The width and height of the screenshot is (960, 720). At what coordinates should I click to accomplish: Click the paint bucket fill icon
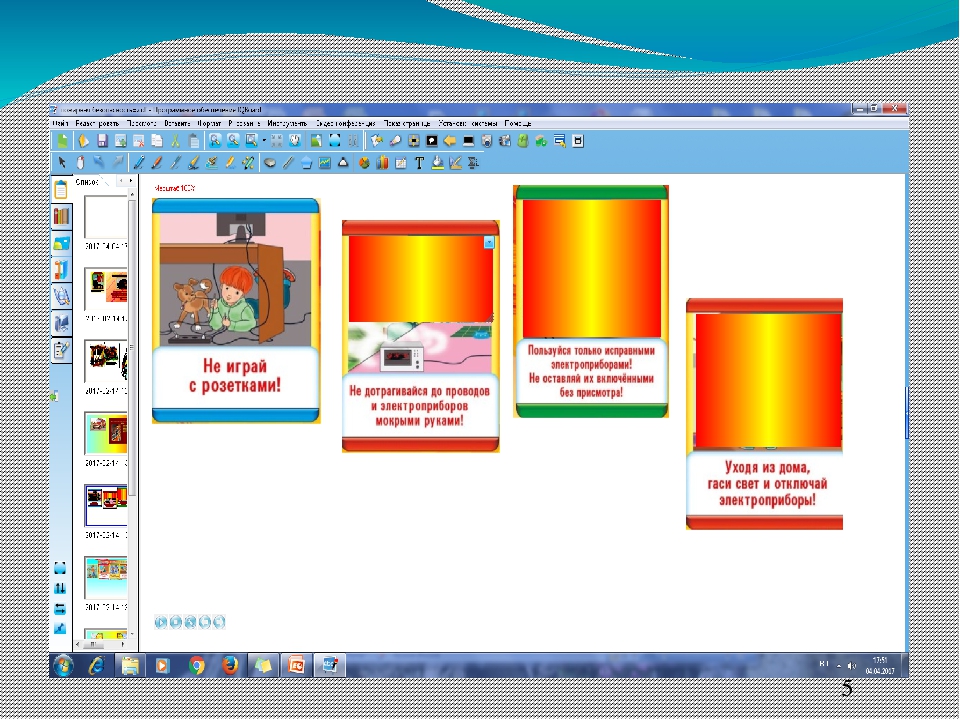click(x=437, y=162)
